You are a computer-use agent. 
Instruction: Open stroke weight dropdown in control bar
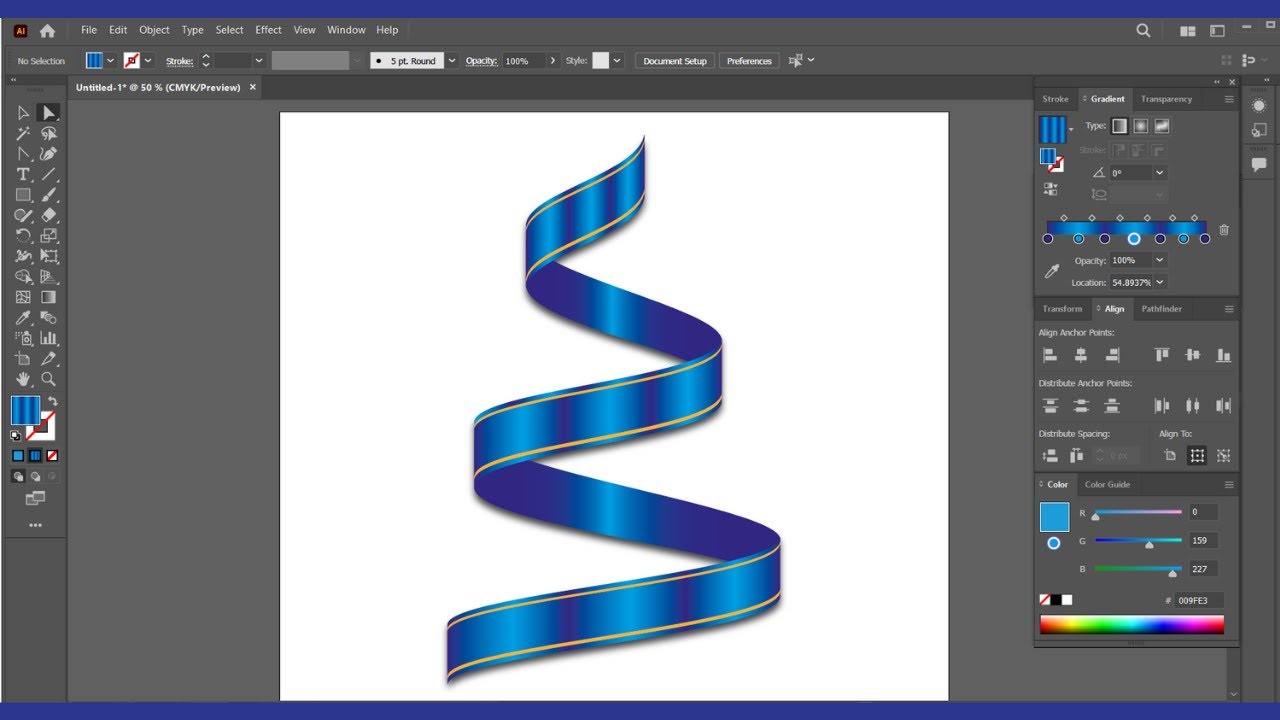pyautogui.click(x=259, y=61)
